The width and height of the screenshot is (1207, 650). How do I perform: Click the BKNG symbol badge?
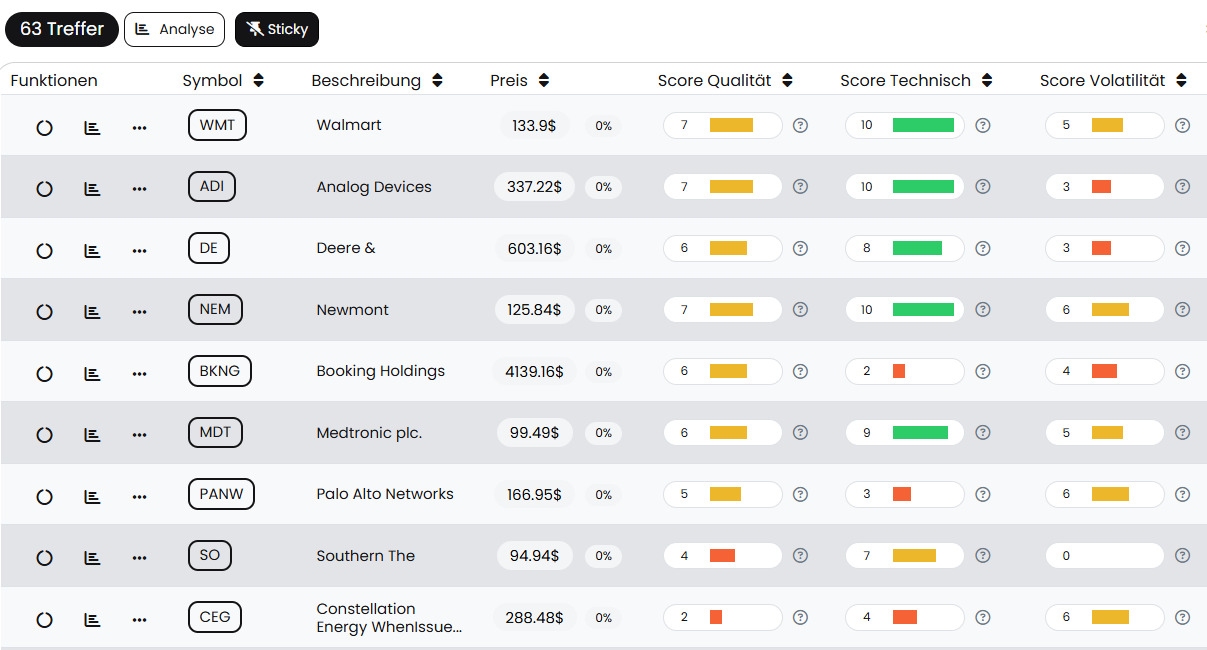[219, 371]
